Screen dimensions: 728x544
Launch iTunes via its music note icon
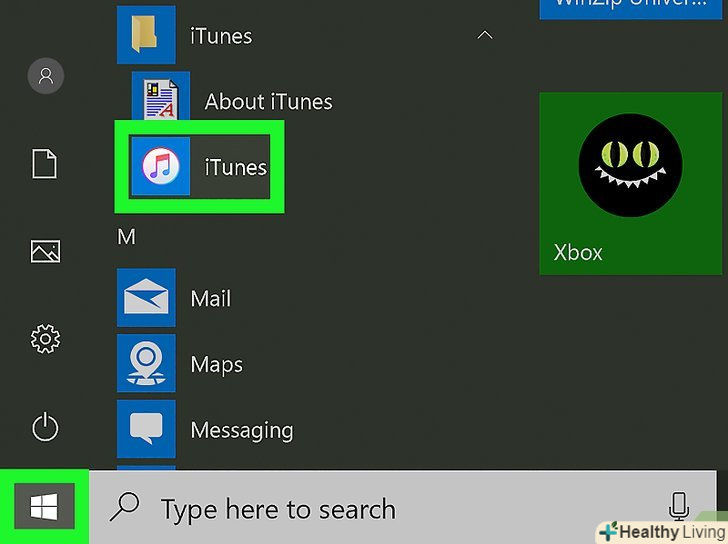(x=161, y=166)
